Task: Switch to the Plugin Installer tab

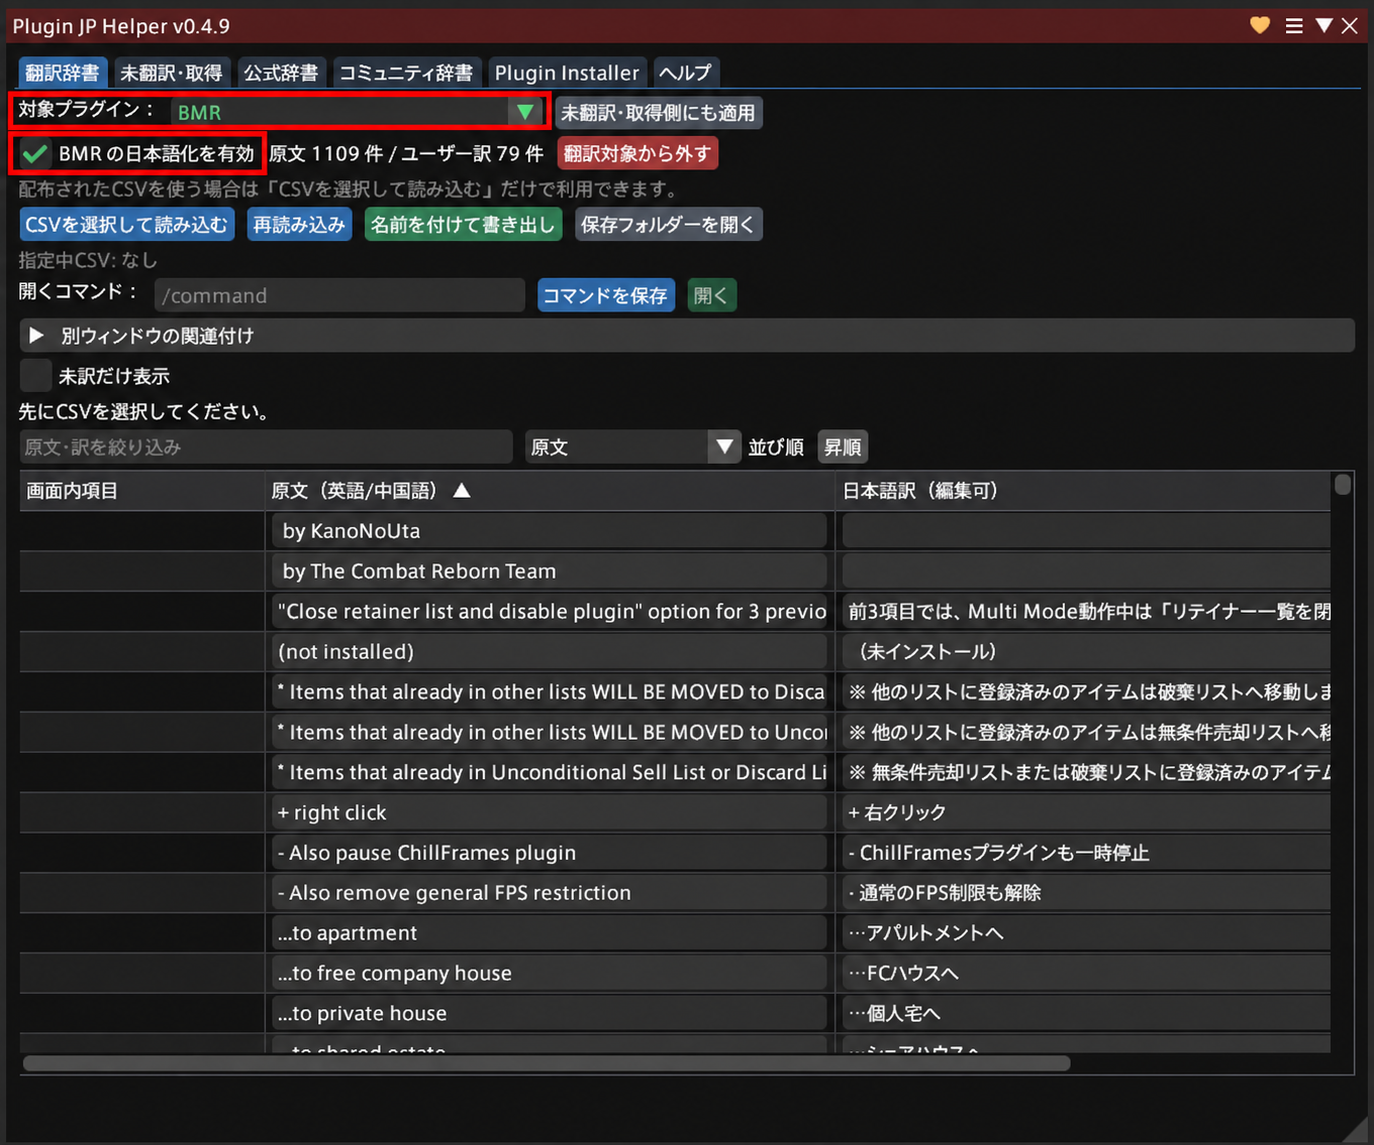Action: pyautogui.click(x=567, y=72)
